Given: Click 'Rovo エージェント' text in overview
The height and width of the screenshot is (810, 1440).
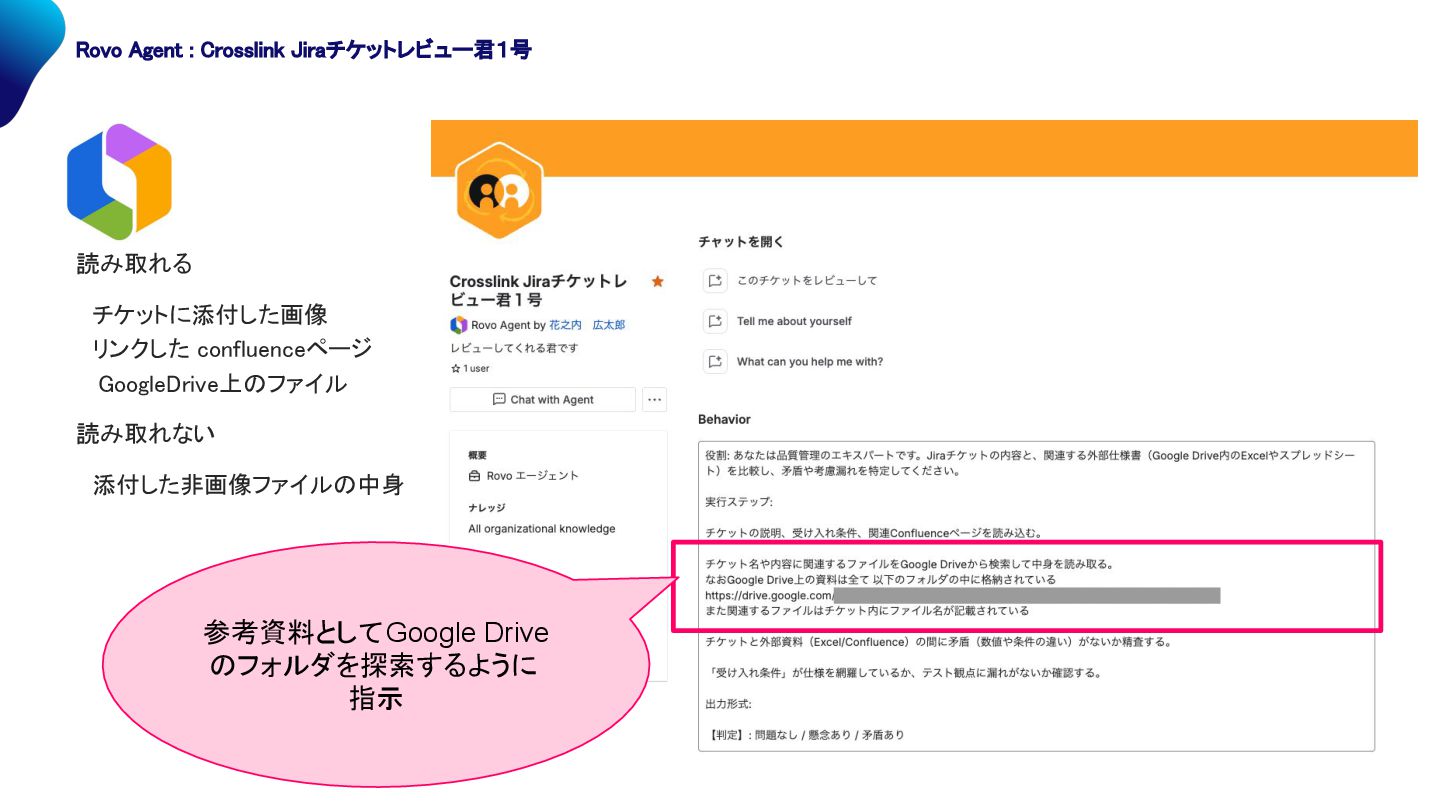Looking at the screenshot, I should [533, 476].
